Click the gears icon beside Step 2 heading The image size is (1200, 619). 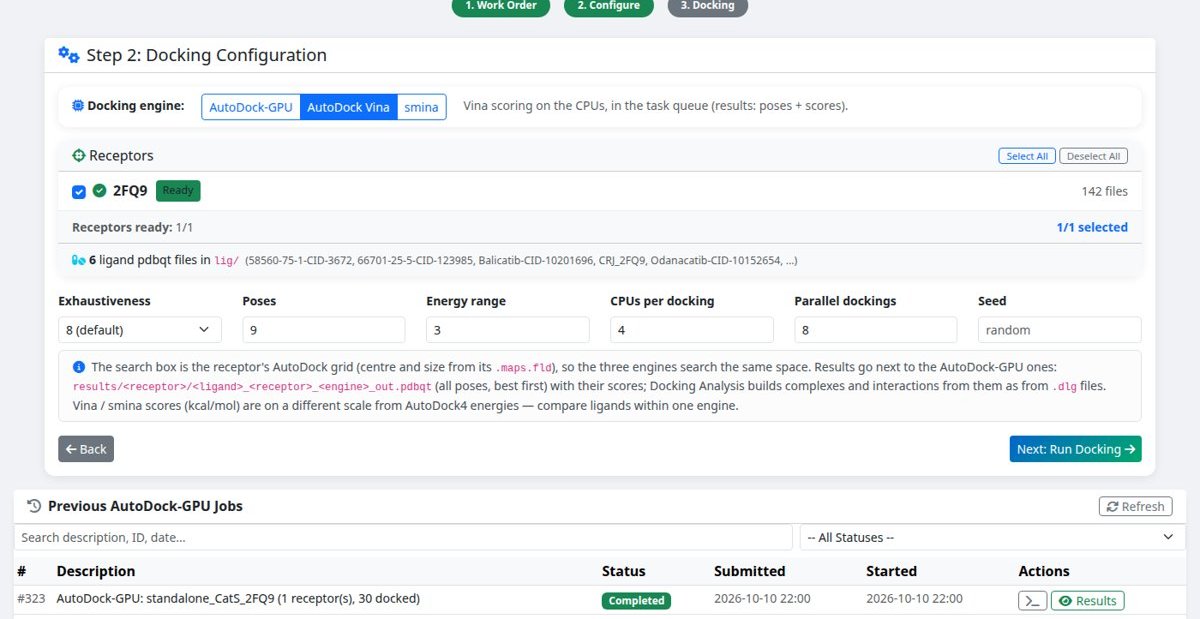point(68,55)
